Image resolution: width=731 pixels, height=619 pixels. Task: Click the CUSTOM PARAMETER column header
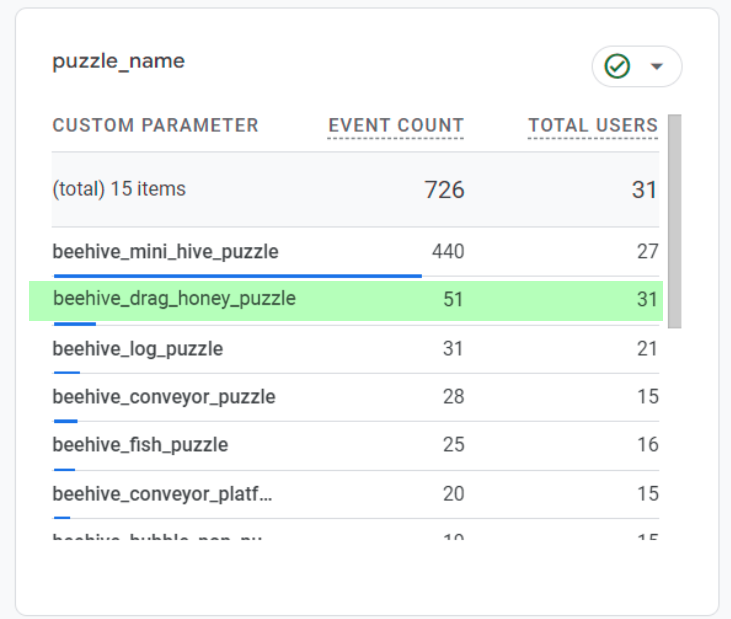click(x=155, y=125)
